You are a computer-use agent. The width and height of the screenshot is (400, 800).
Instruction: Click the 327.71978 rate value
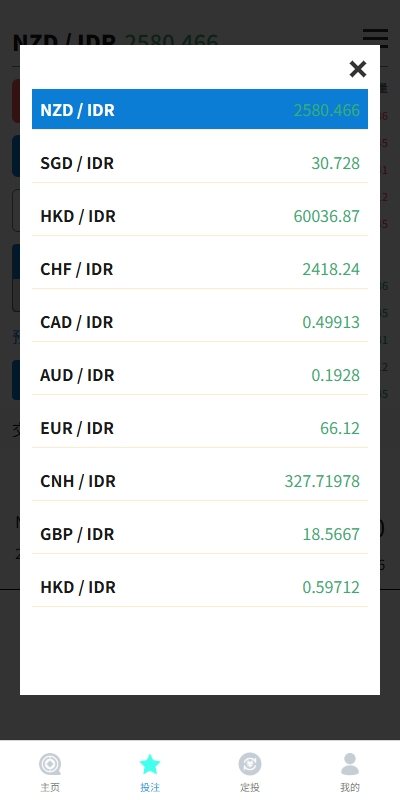click(322, 481)
